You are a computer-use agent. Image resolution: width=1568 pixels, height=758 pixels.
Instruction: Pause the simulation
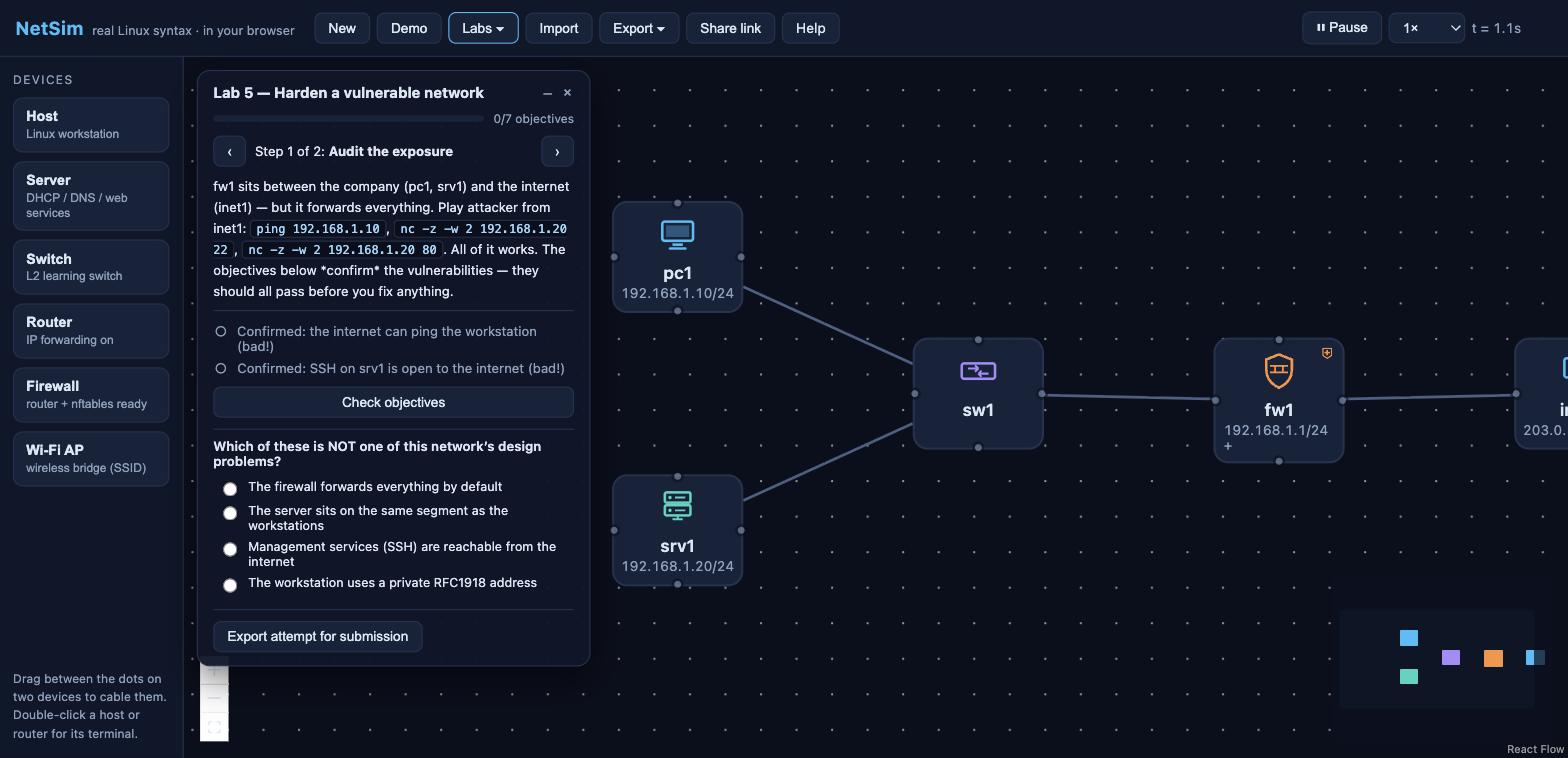(1342, 28)
